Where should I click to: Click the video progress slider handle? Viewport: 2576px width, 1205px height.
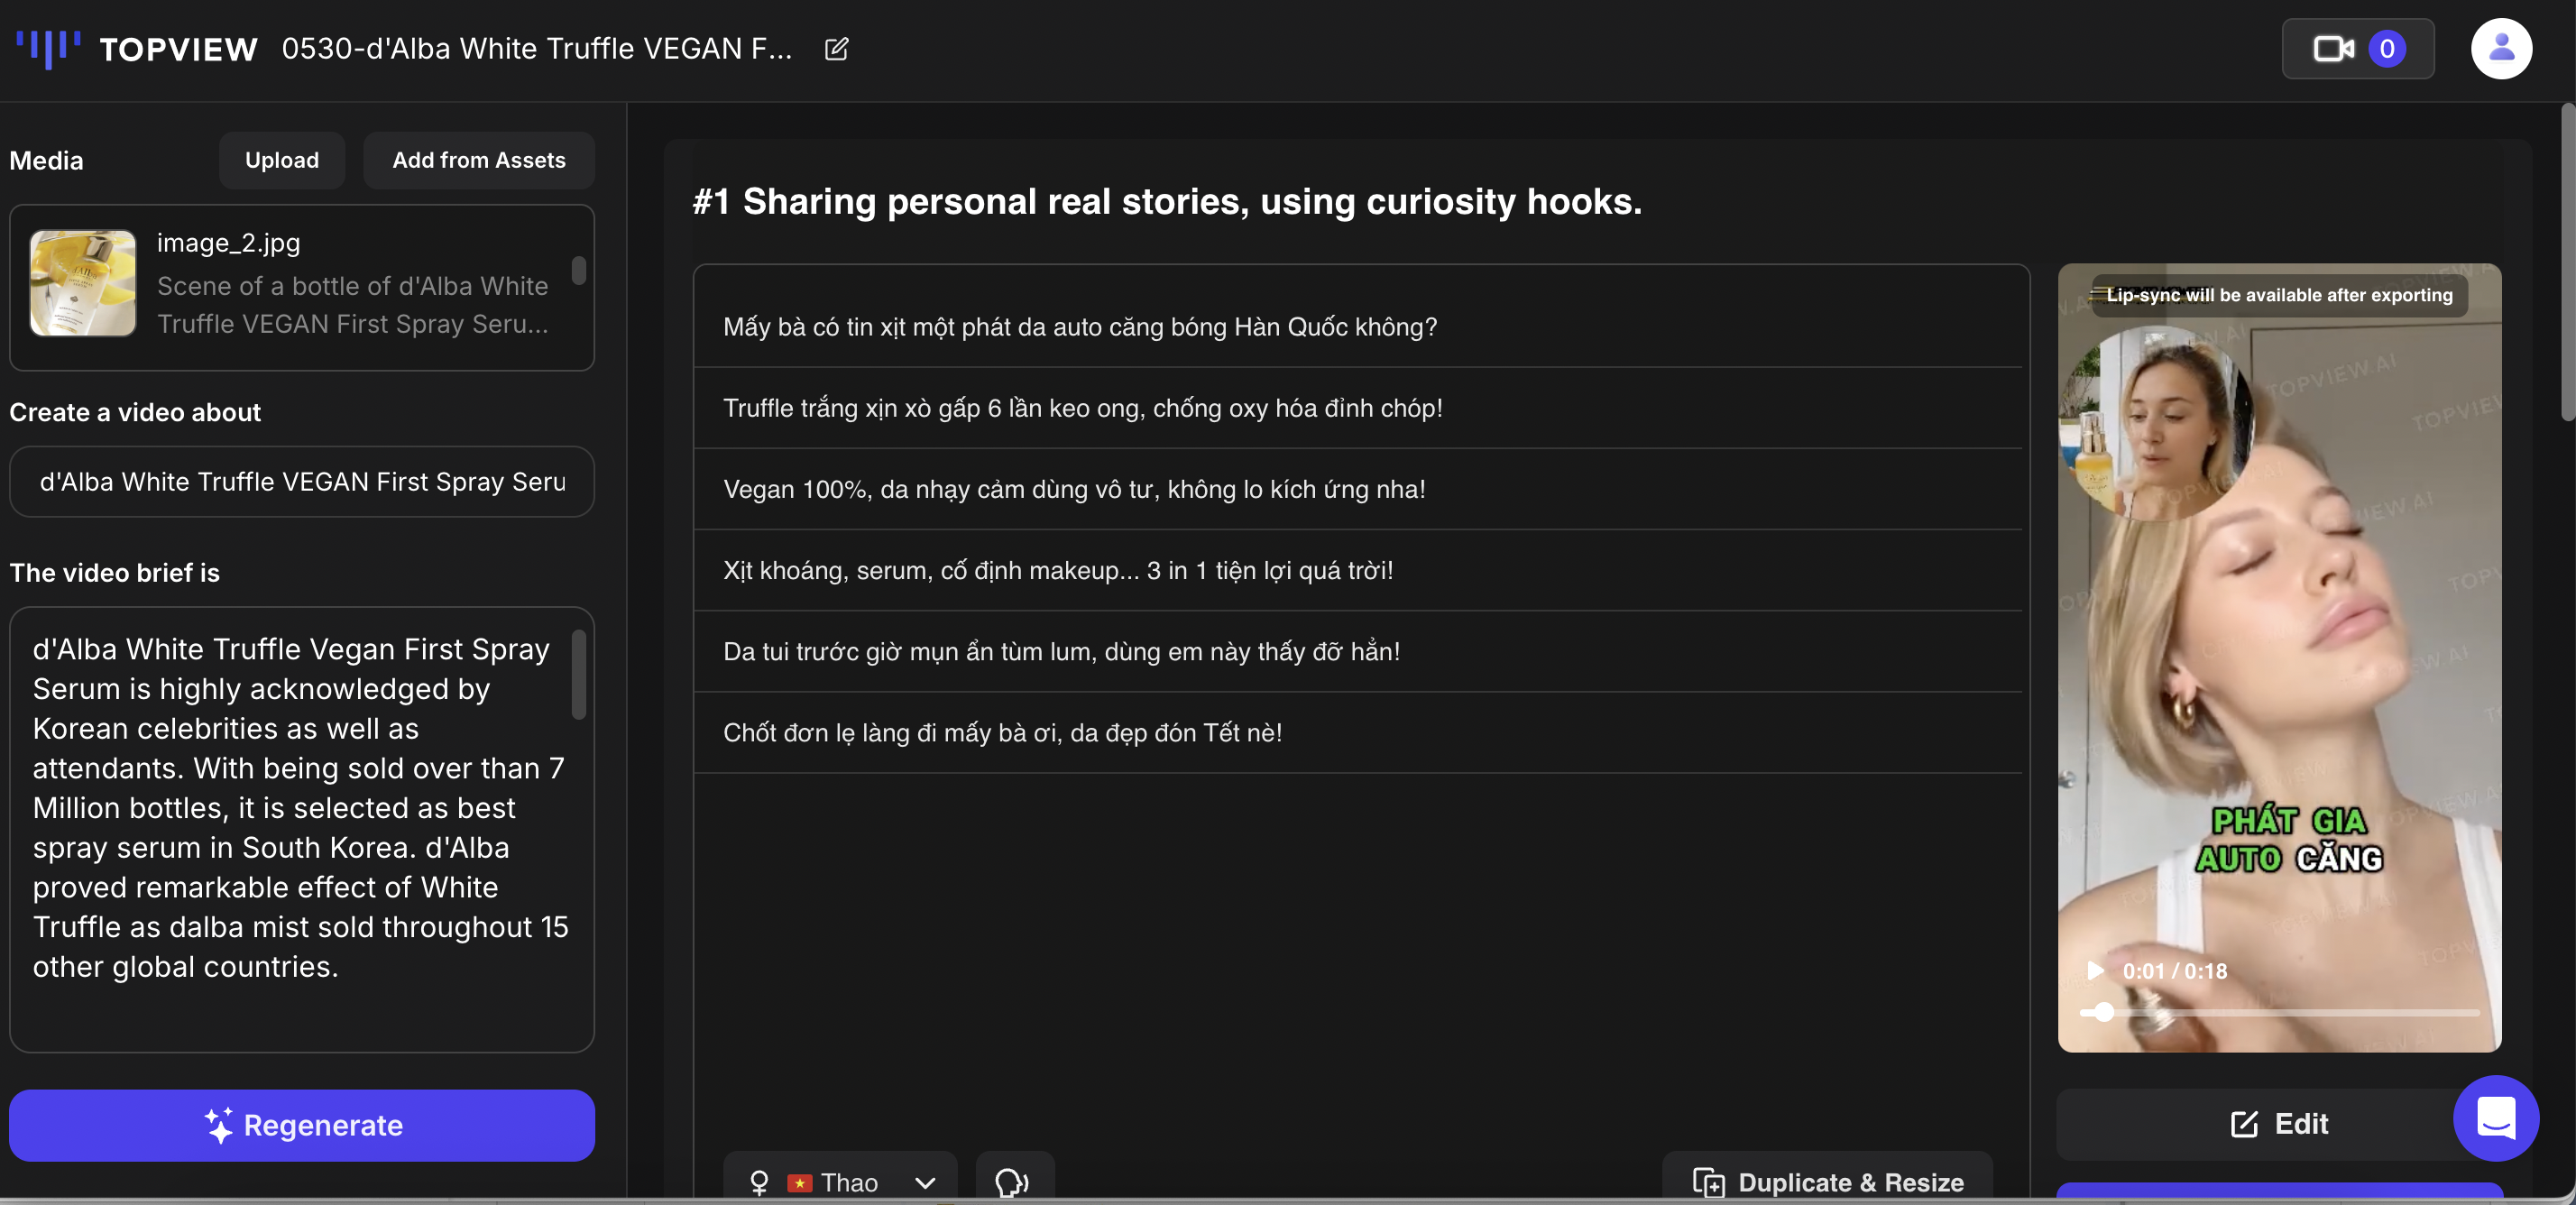click(2103, 1012)
